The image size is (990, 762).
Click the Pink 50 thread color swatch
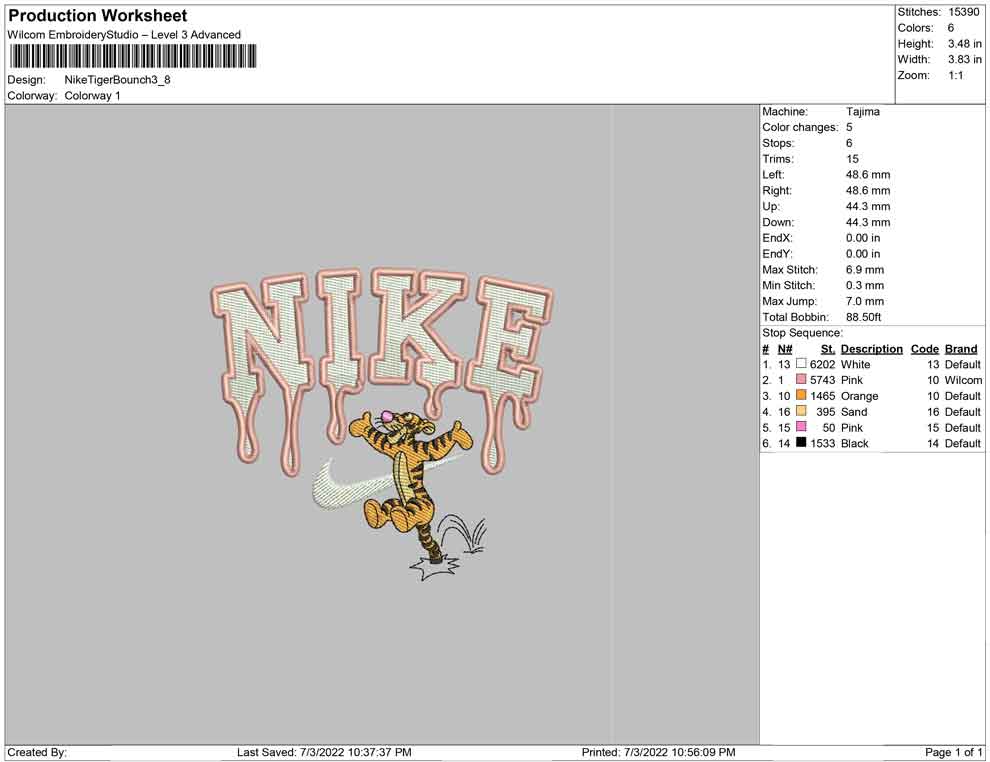[x=801, y=427]
